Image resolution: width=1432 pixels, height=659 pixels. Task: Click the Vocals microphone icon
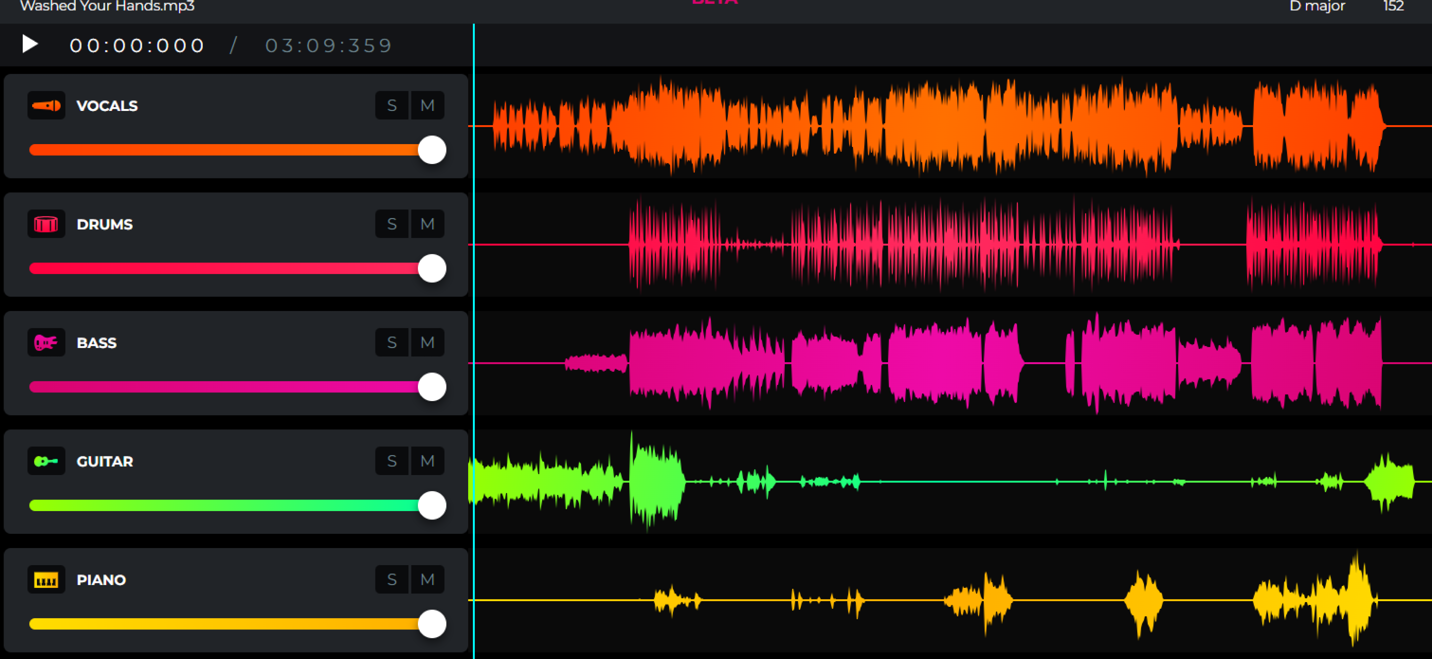pos(46,106)
